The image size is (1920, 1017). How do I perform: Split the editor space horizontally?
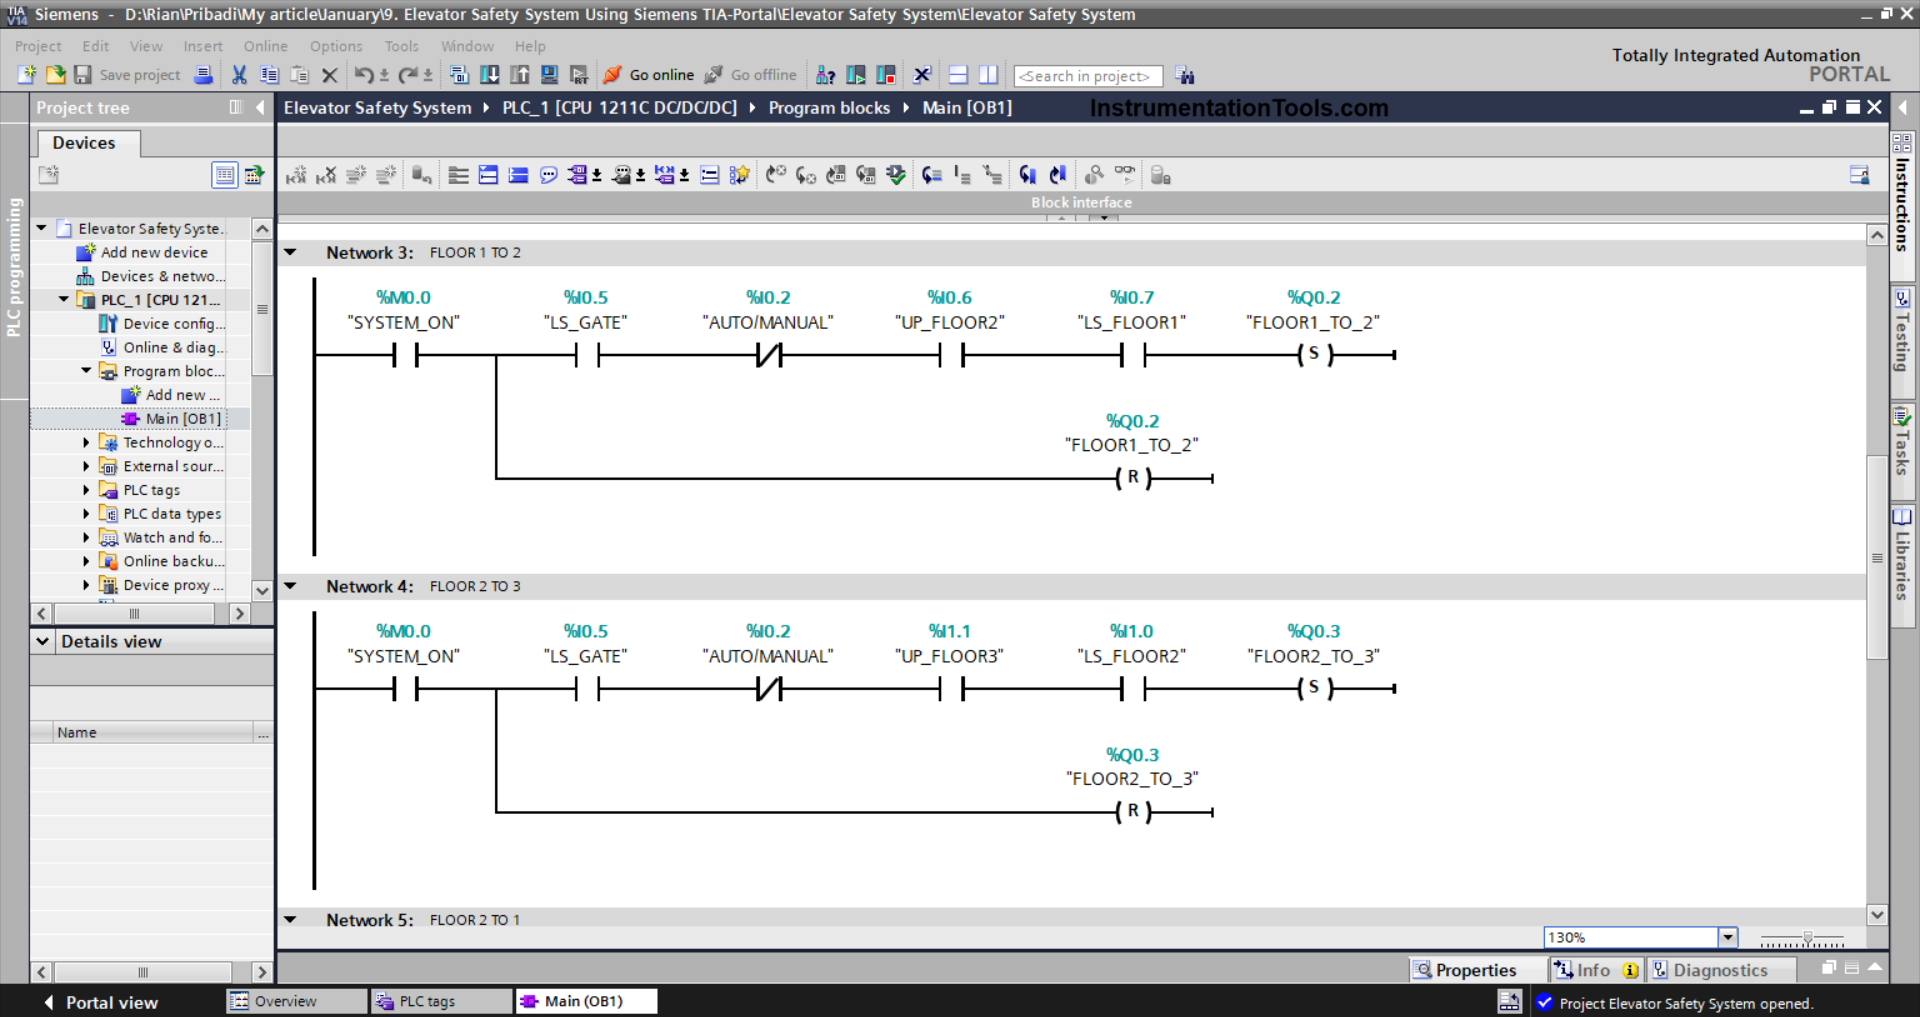tap(958, 75)
